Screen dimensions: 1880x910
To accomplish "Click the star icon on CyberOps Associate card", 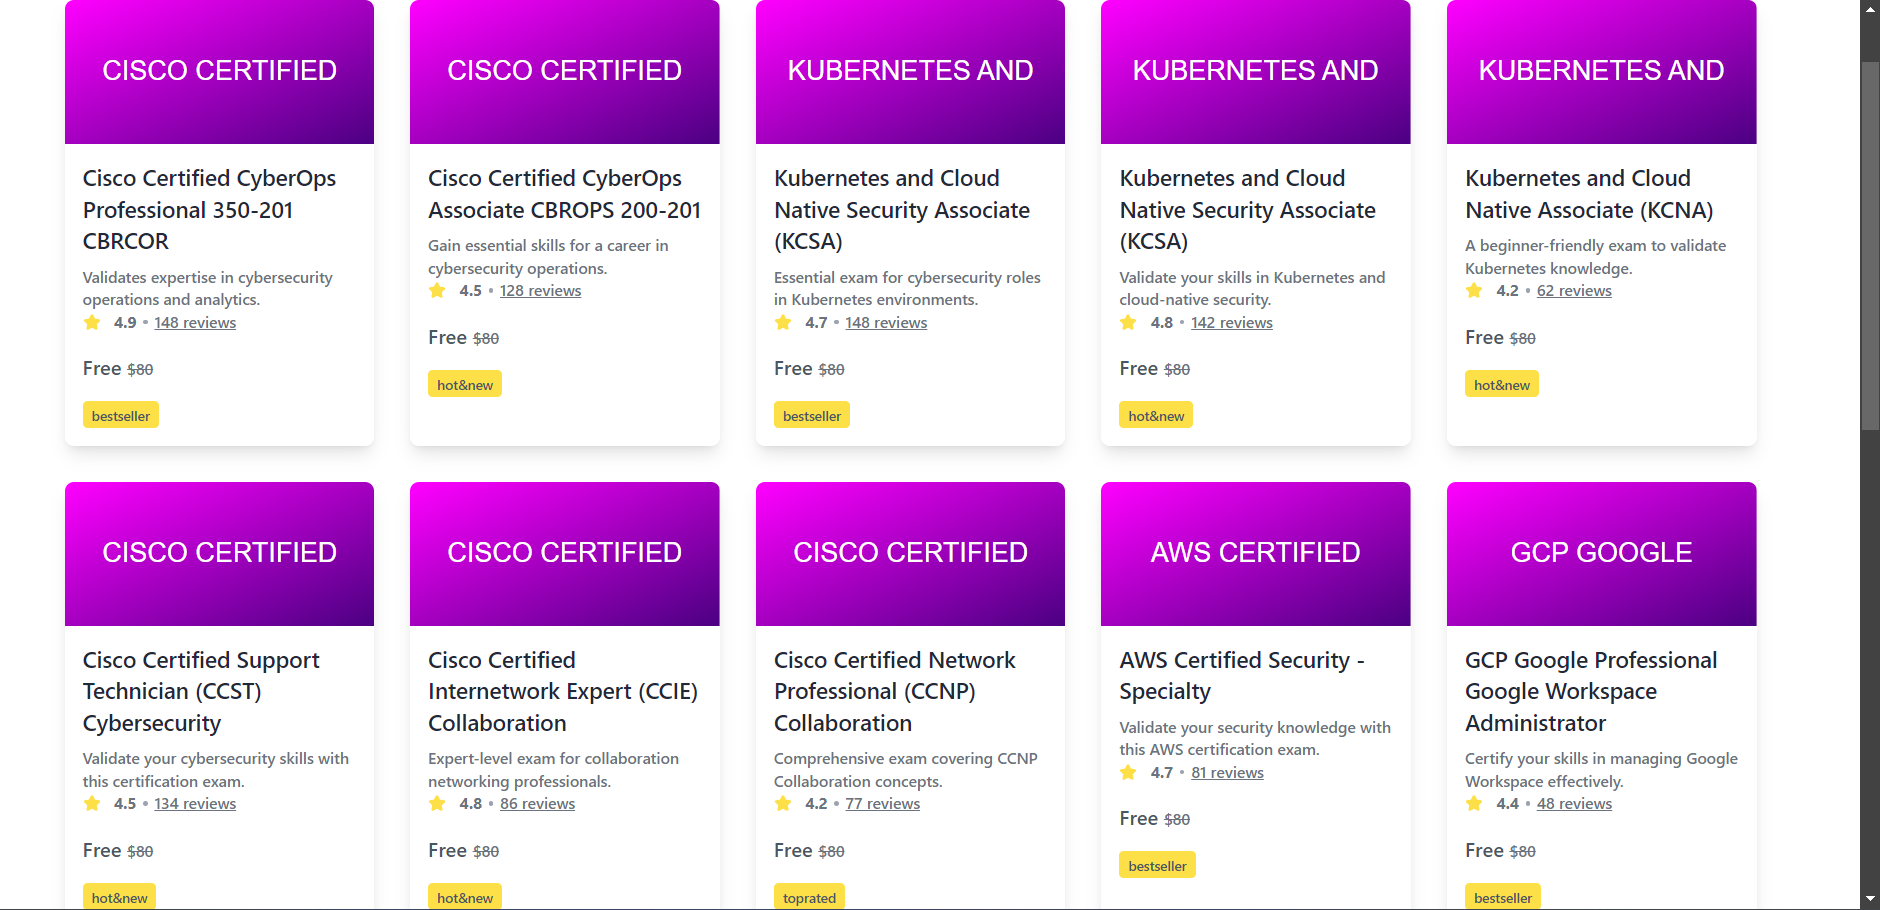I will (x=437, y=290).
